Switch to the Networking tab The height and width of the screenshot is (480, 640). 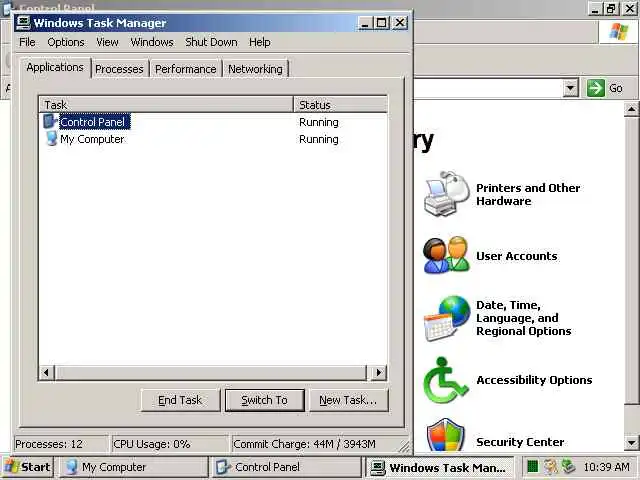tap(255, 69)
